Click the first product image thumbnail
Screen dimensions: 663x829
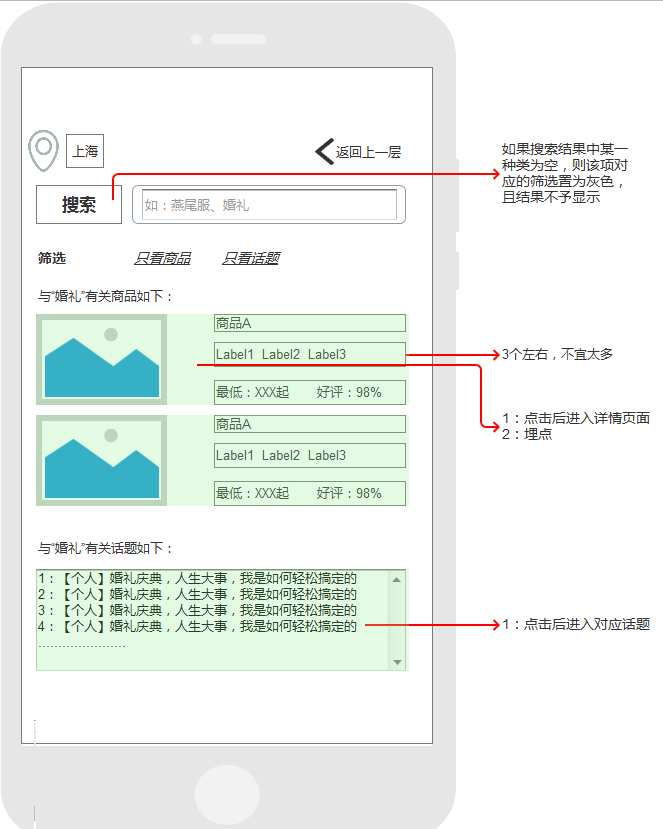[101, 359]
